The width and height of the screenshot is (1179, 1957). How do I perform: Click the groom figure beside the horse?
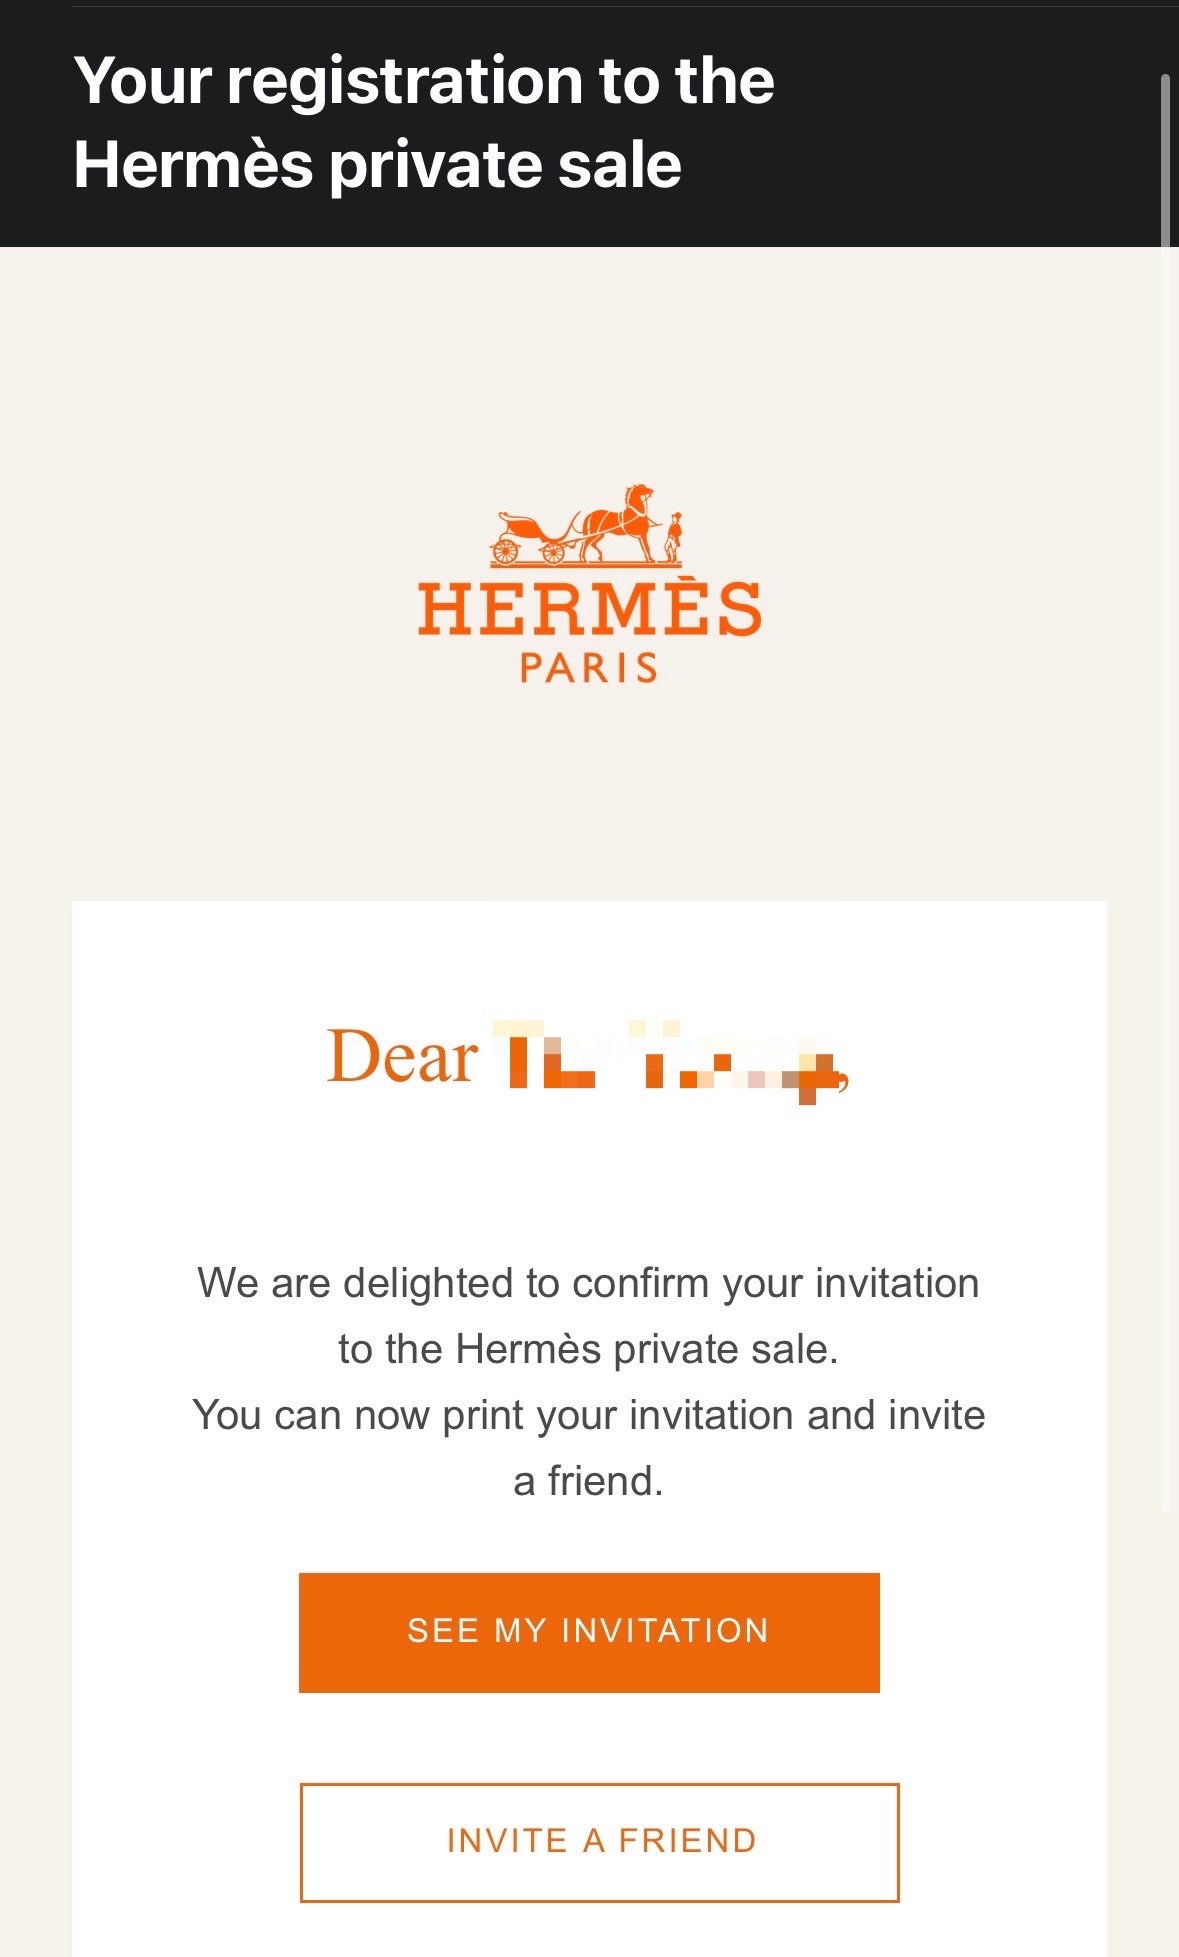click(x=675, y=536)
